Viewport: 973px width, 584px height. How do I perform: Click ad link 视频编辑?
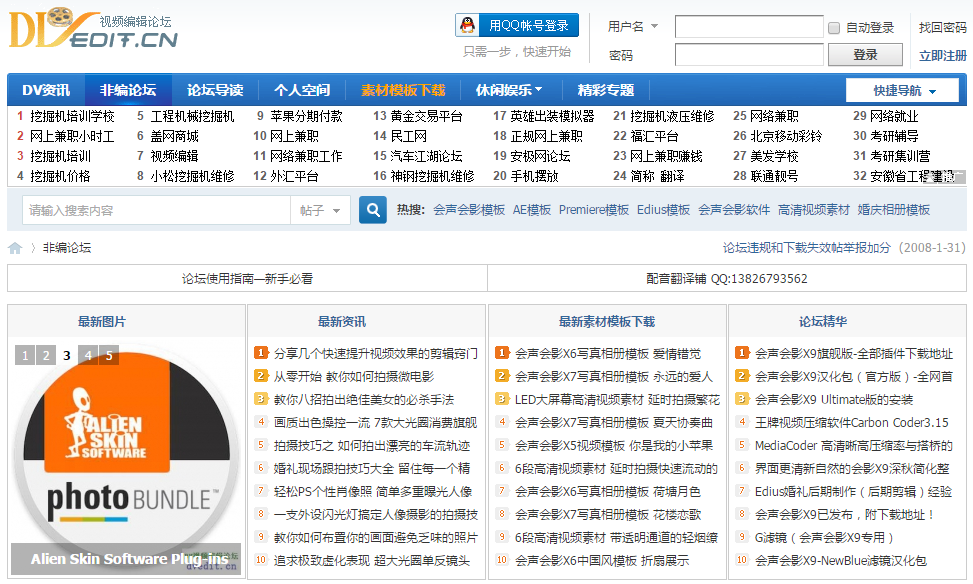point(174,156)
